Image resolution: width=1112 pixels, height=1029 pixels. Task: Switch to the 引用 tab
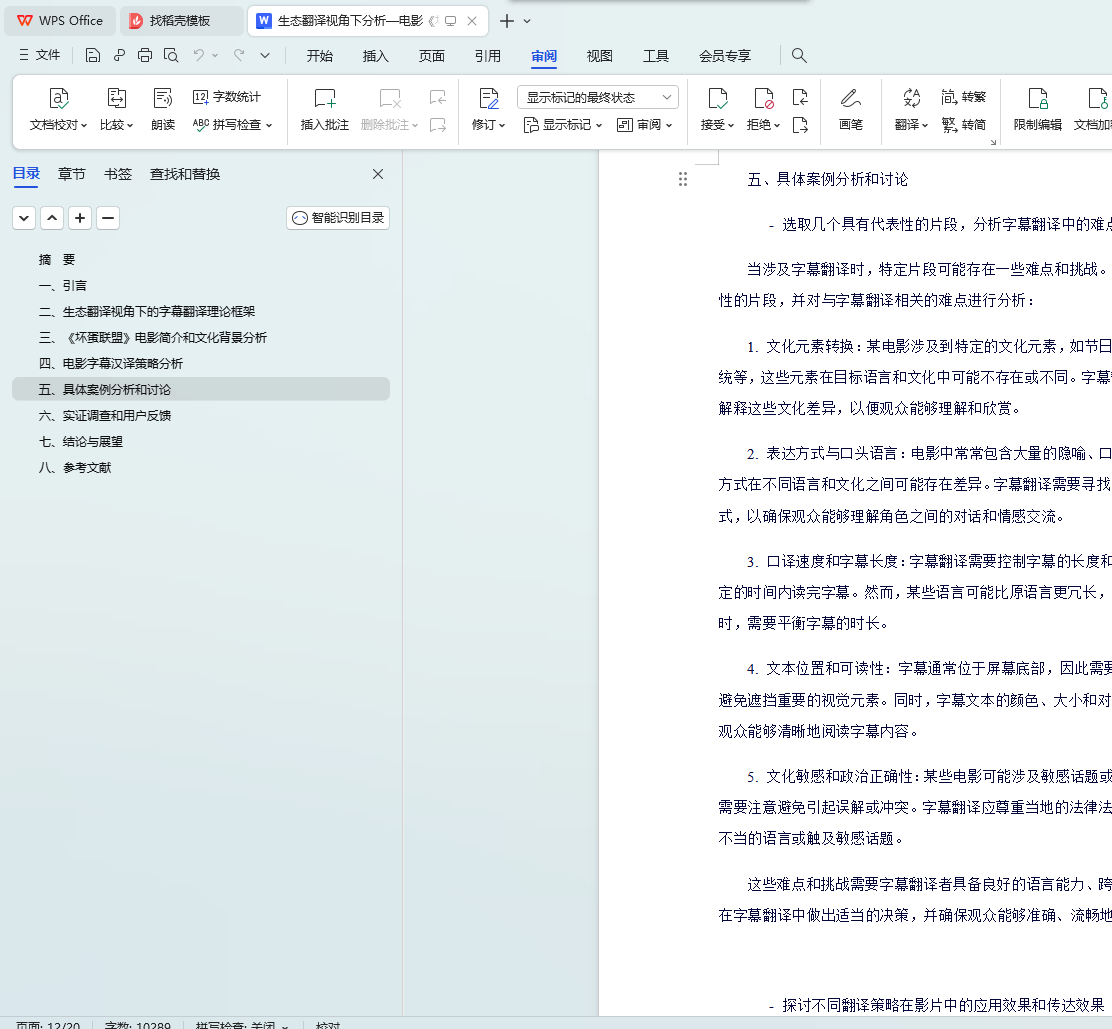487,56
